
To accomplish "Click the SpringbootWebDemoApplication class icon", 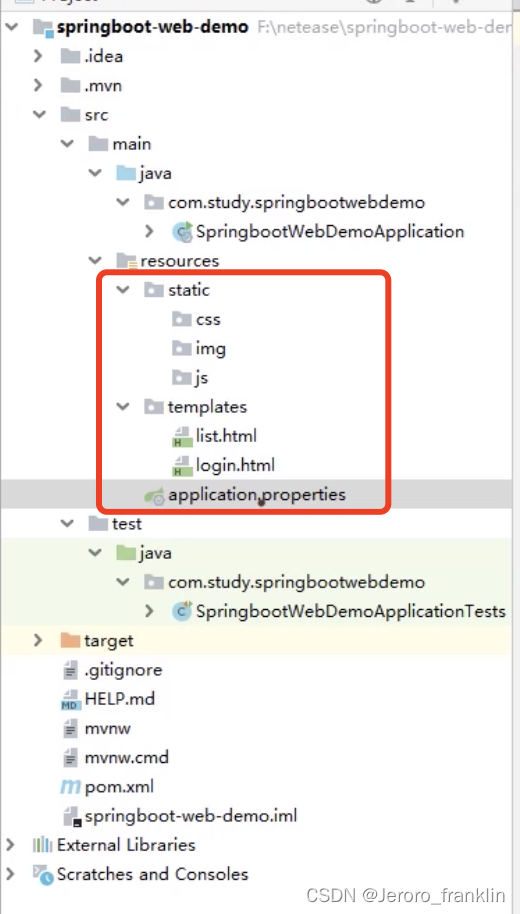I will coord(182,231).
